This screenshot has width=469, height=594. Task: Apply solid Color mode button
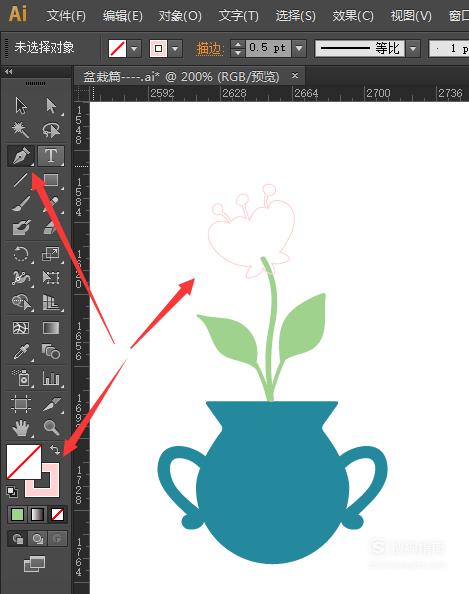(x=17, y=514)
